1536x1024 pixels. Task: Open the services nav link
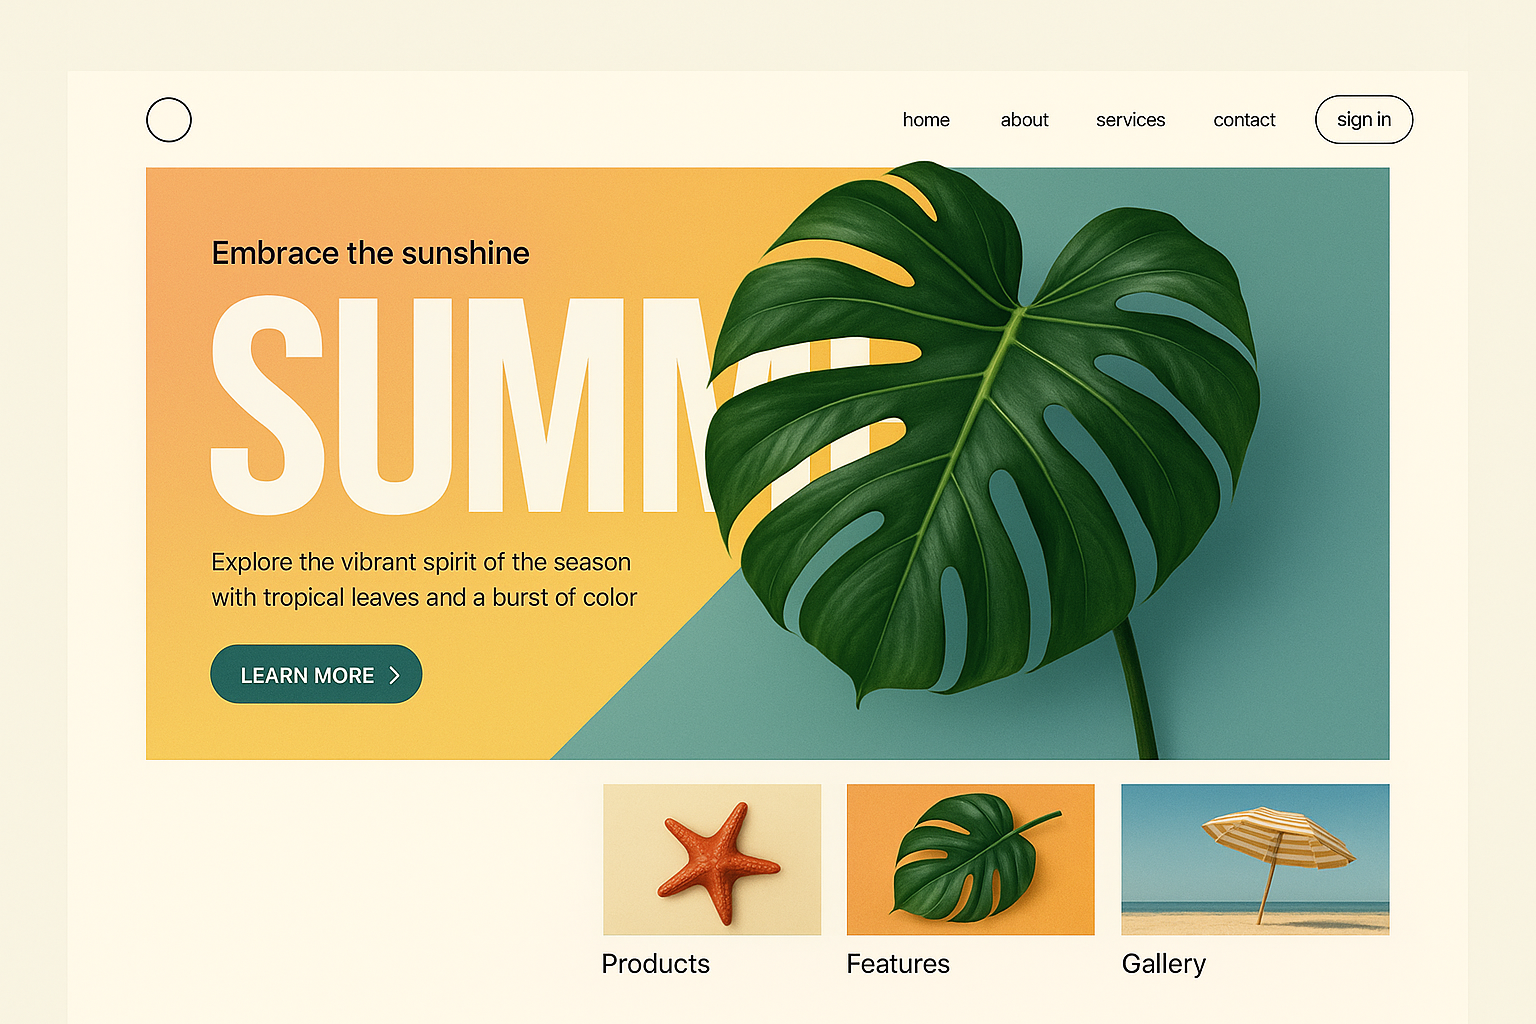(1130, 120)
